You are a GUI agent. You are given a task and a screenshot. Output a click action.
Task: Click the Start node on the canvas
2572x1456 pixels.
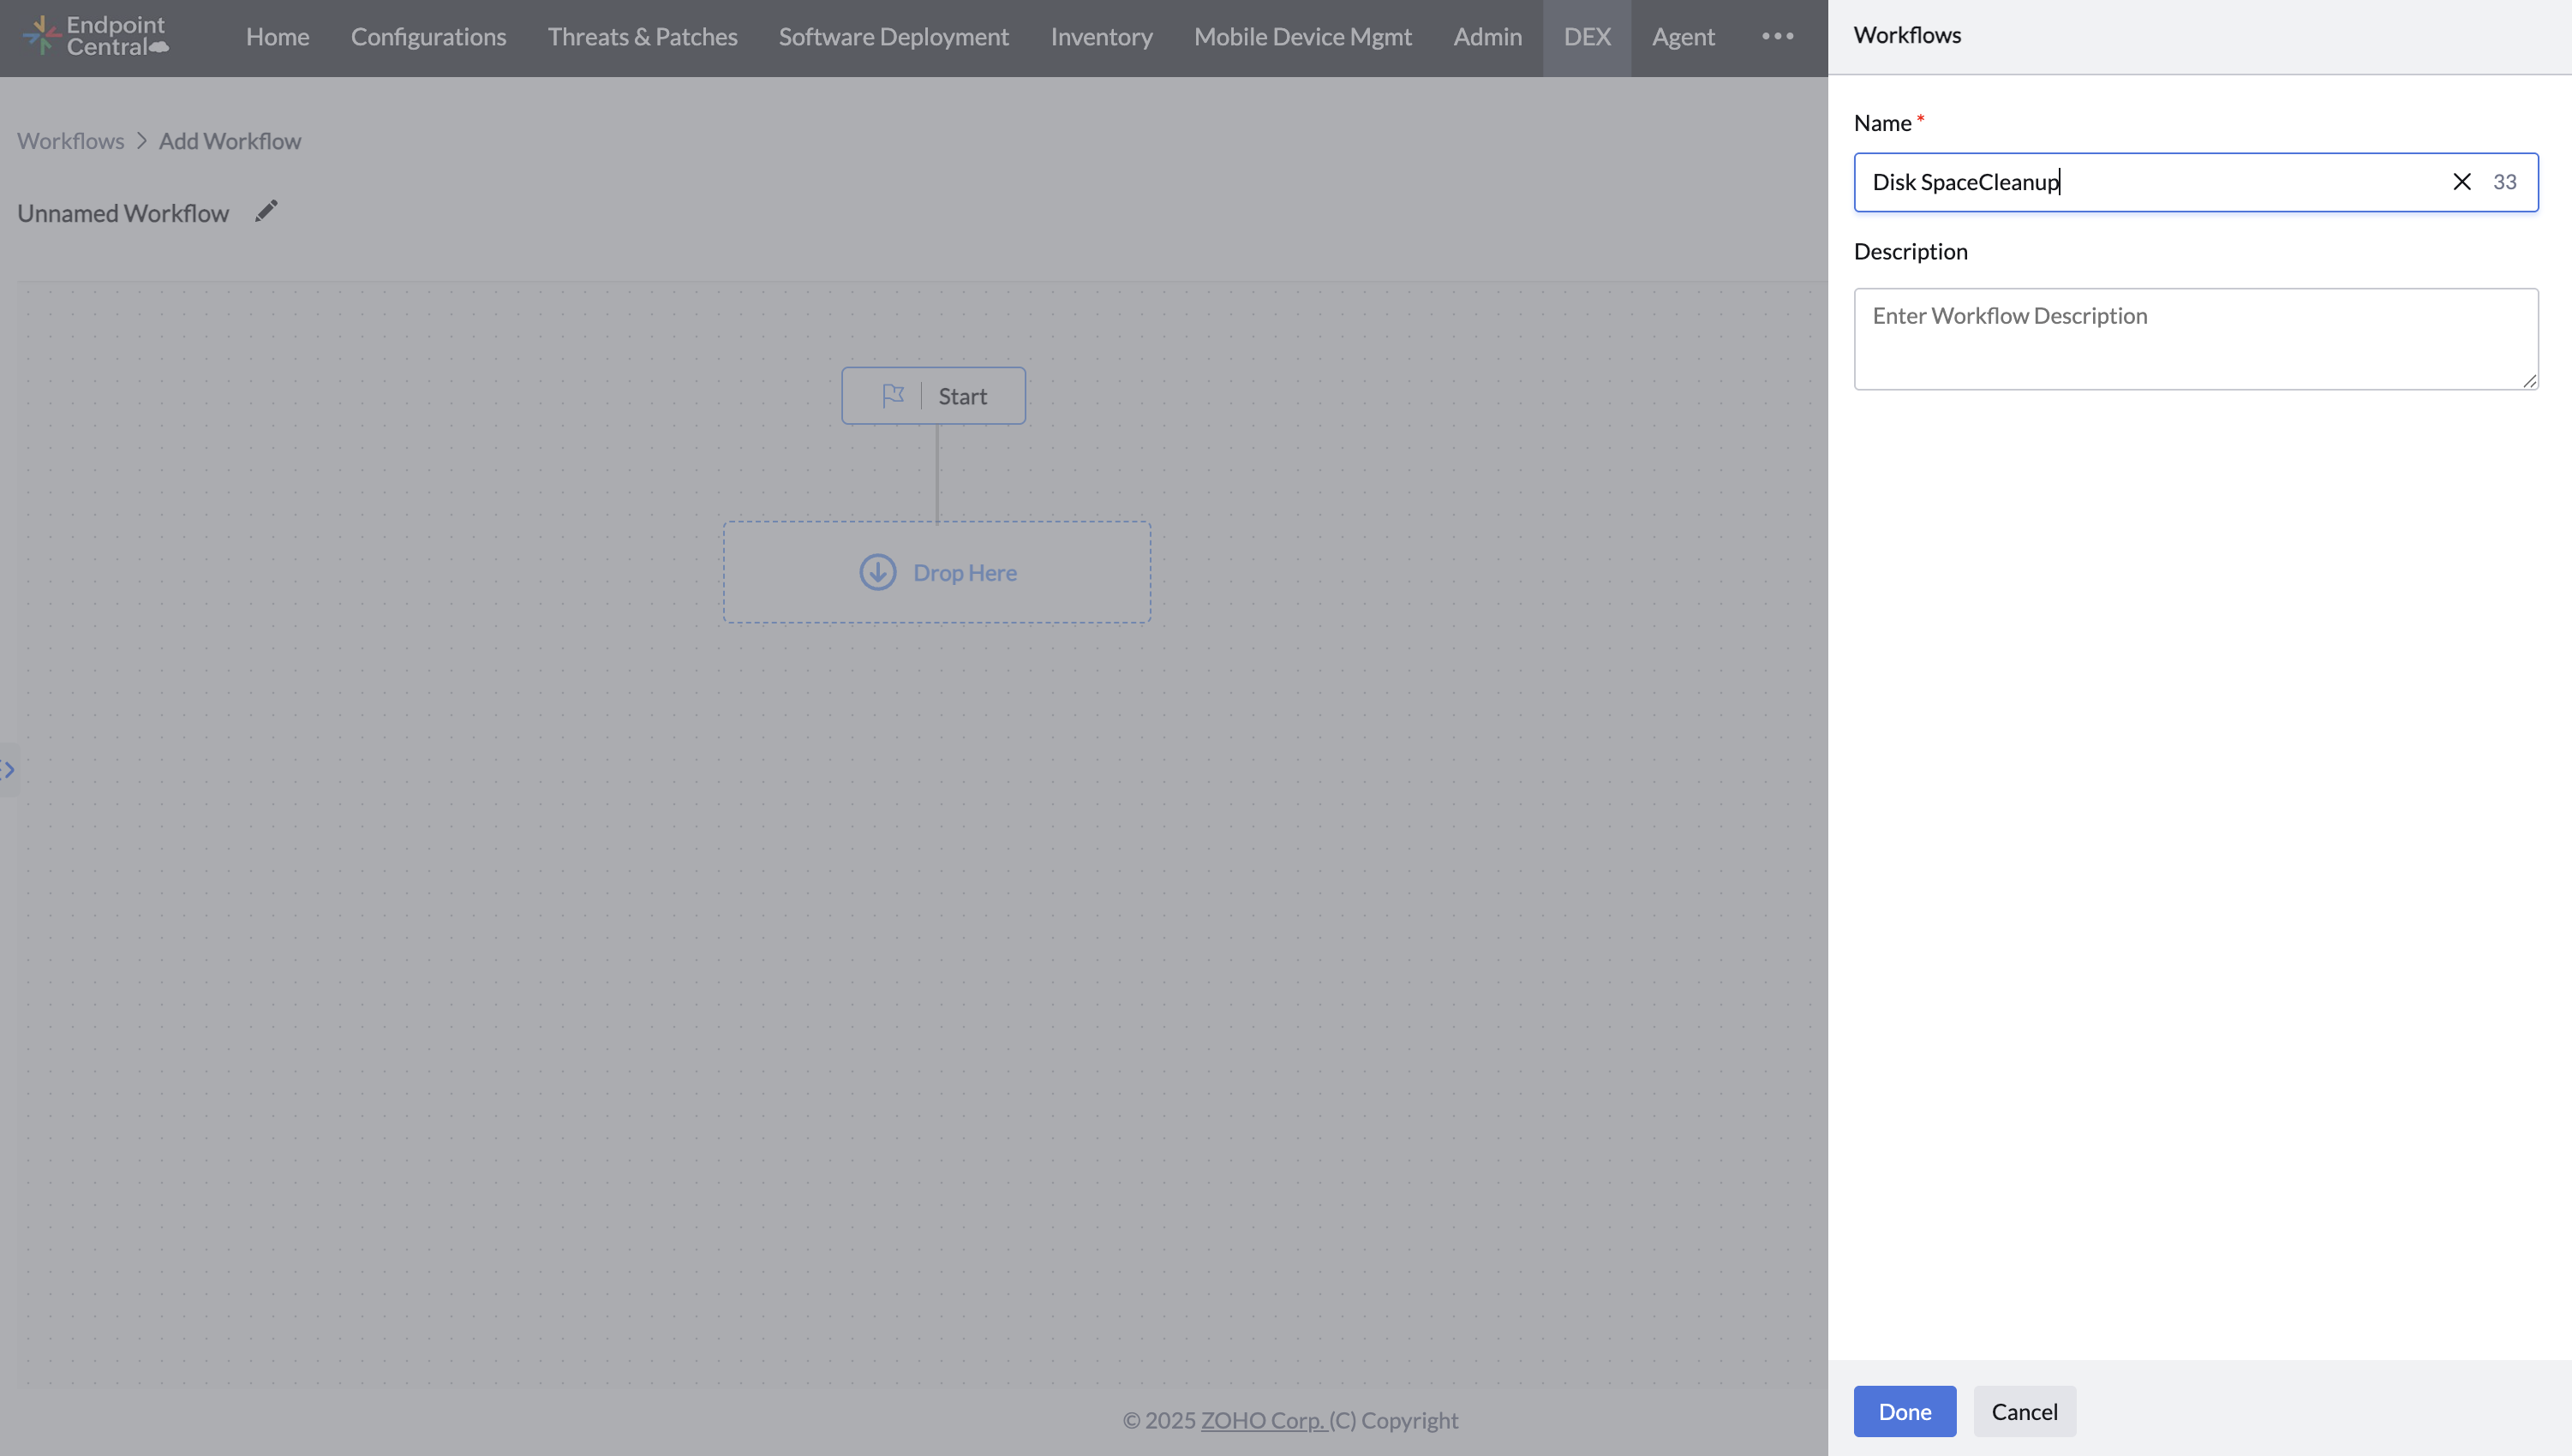click(x=934, y=395)
